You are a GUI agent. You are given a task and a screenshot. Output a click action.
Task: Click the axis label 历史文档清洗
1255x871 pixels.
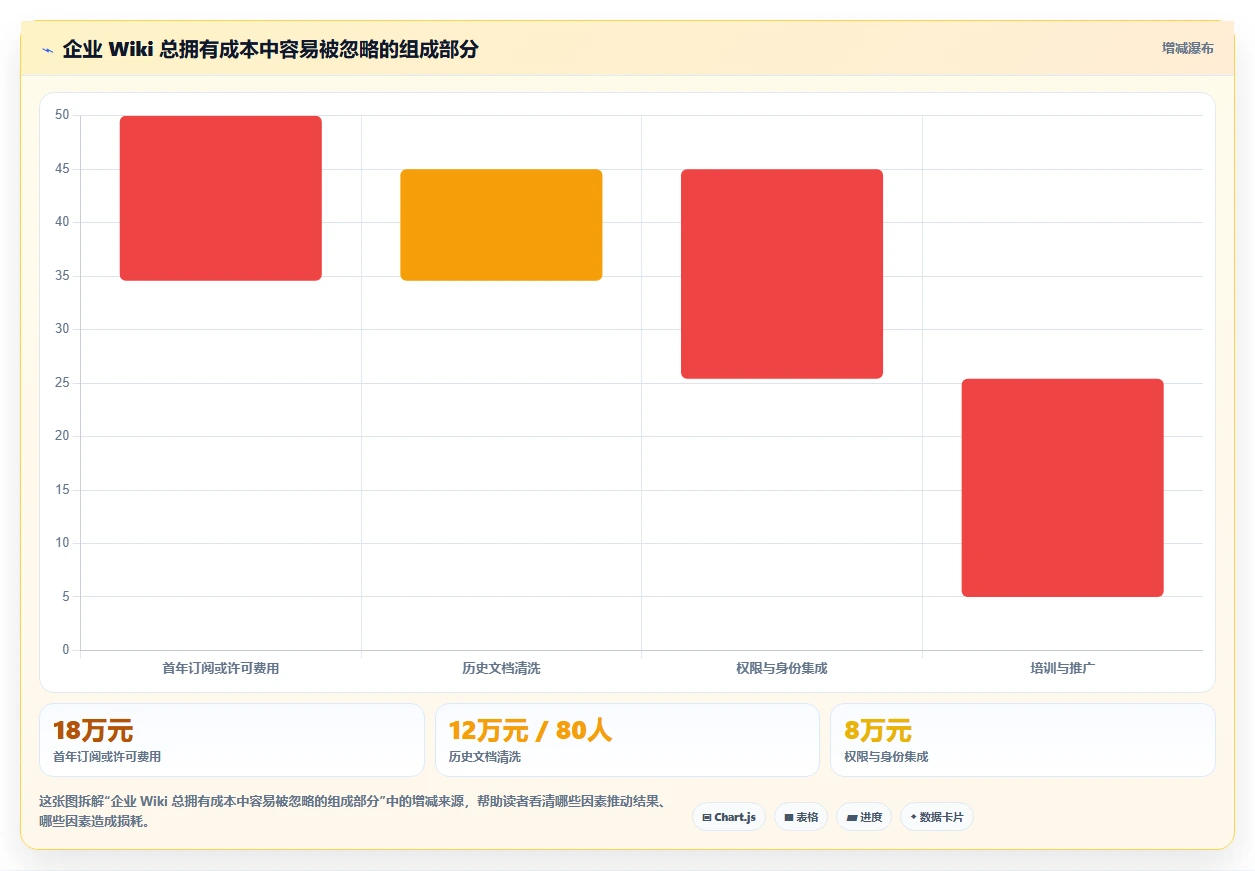coord(501,668)
